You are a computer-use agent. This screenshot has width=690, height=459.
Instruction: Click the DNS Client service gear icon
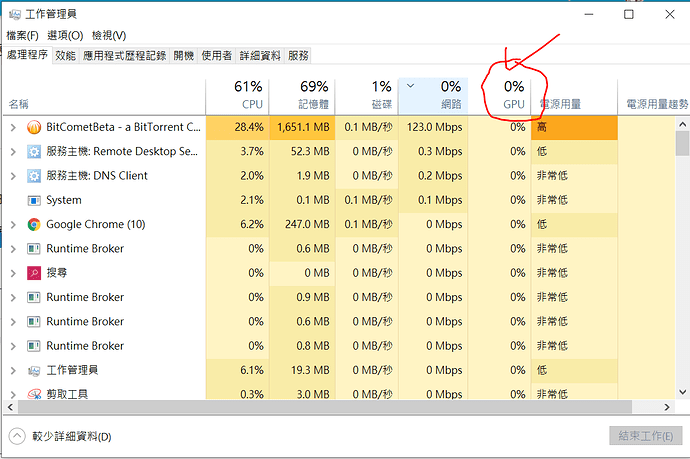click(33, 176)
